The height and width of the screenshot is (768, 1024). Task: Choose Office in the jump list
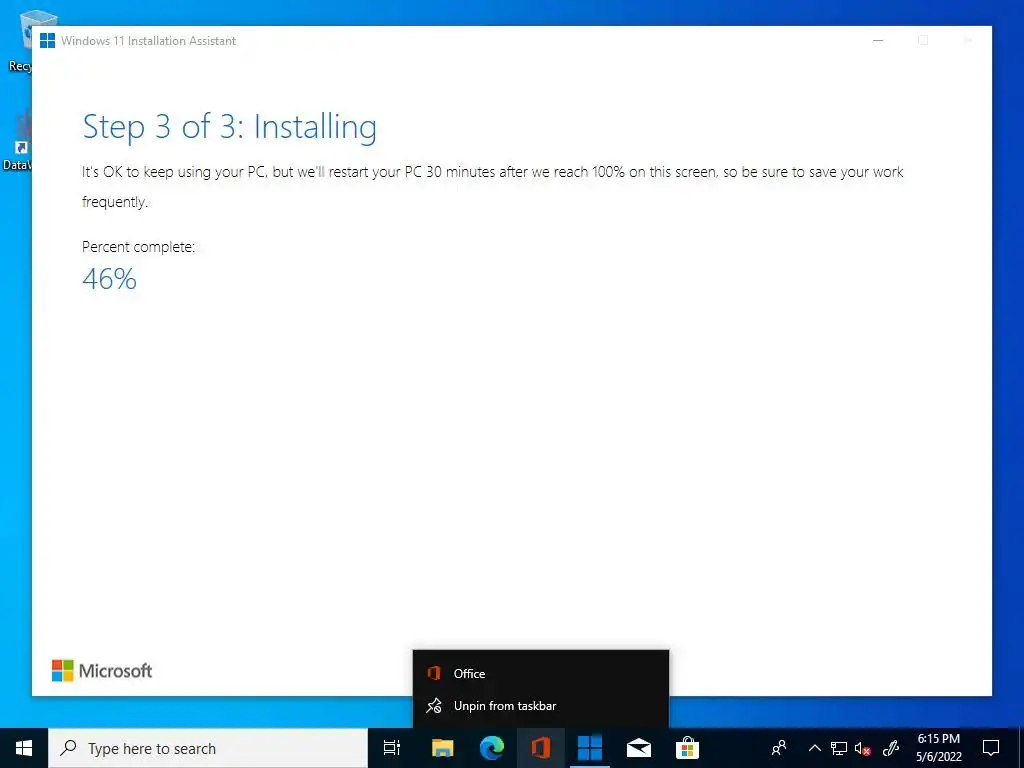click(541, 673)
